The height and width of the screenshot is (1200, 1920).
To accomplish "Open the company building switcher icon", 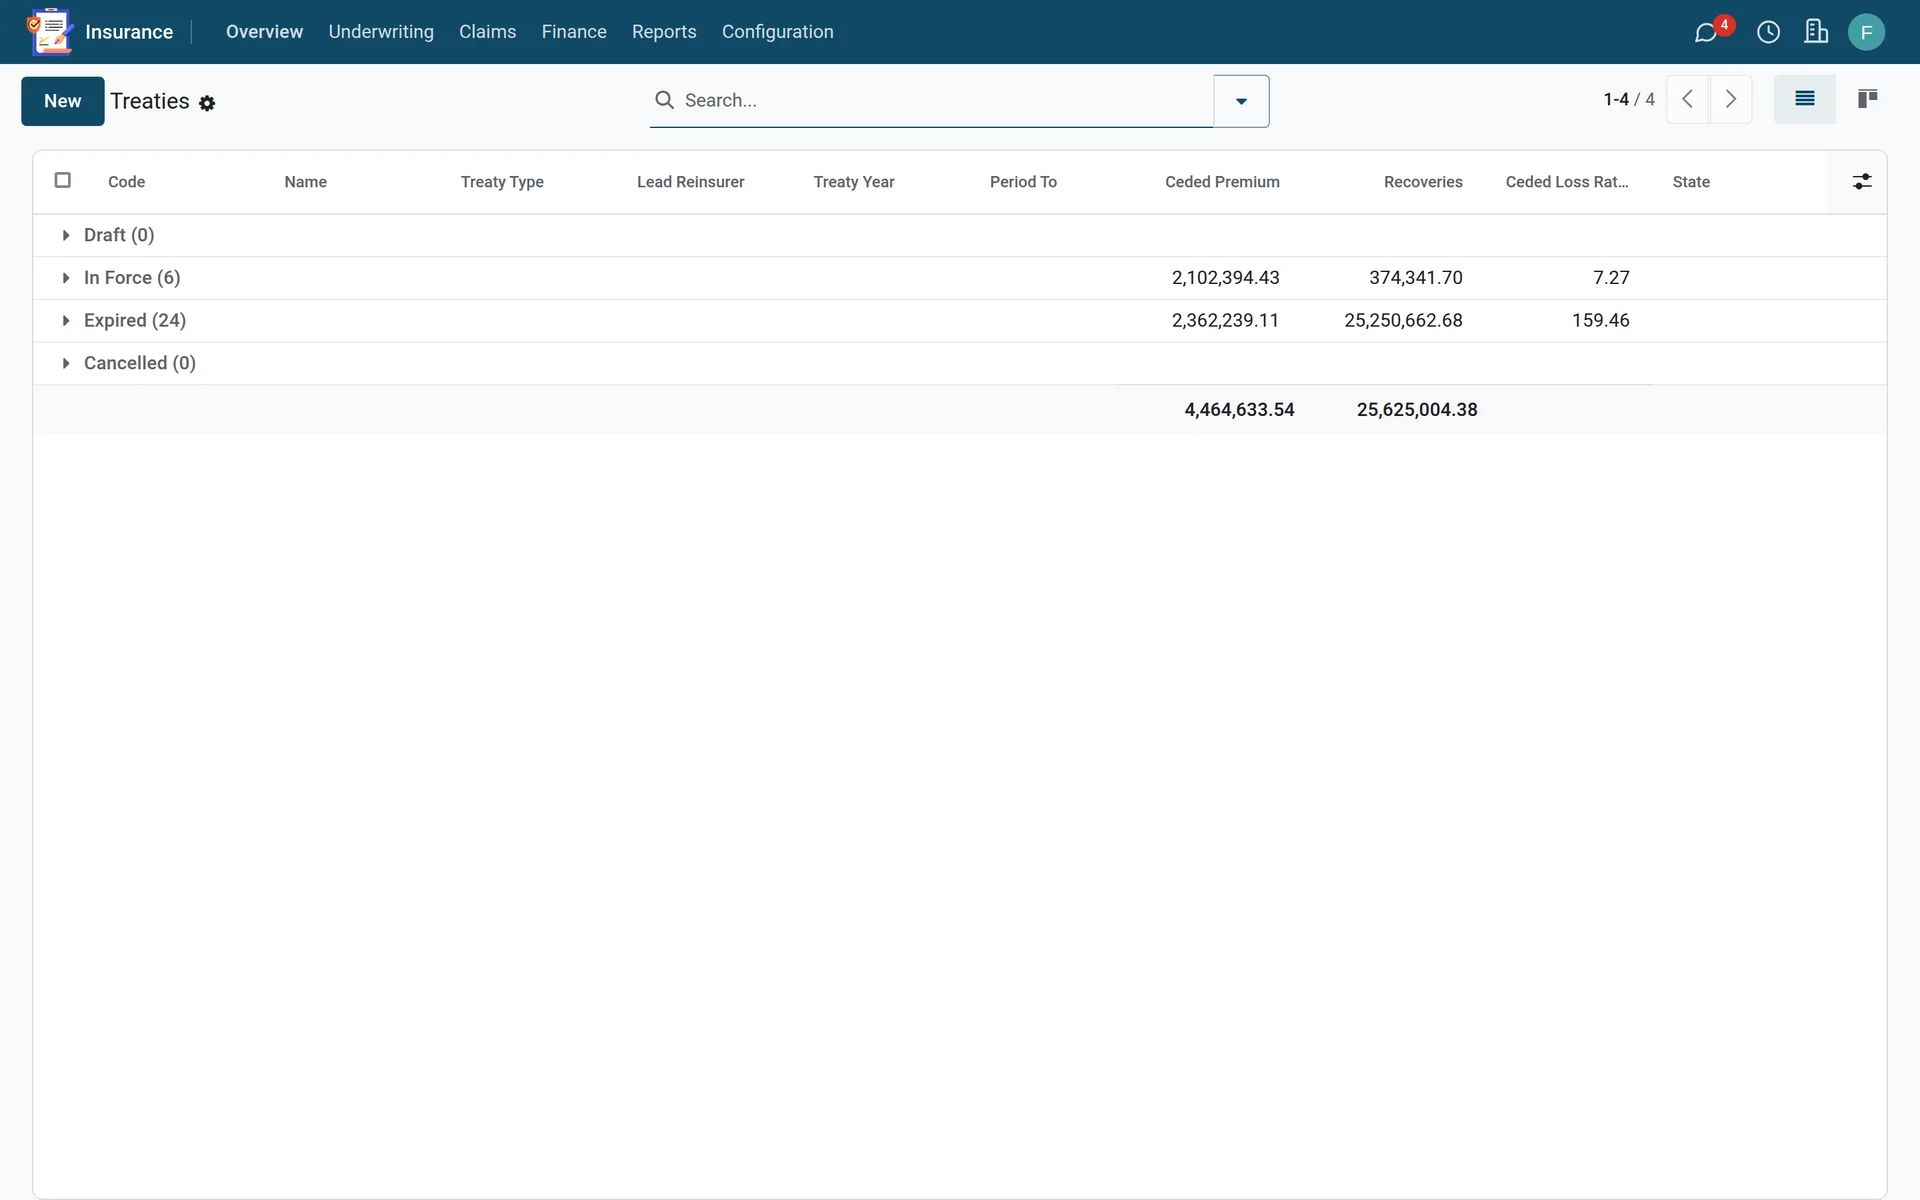I will [1816, 32].
